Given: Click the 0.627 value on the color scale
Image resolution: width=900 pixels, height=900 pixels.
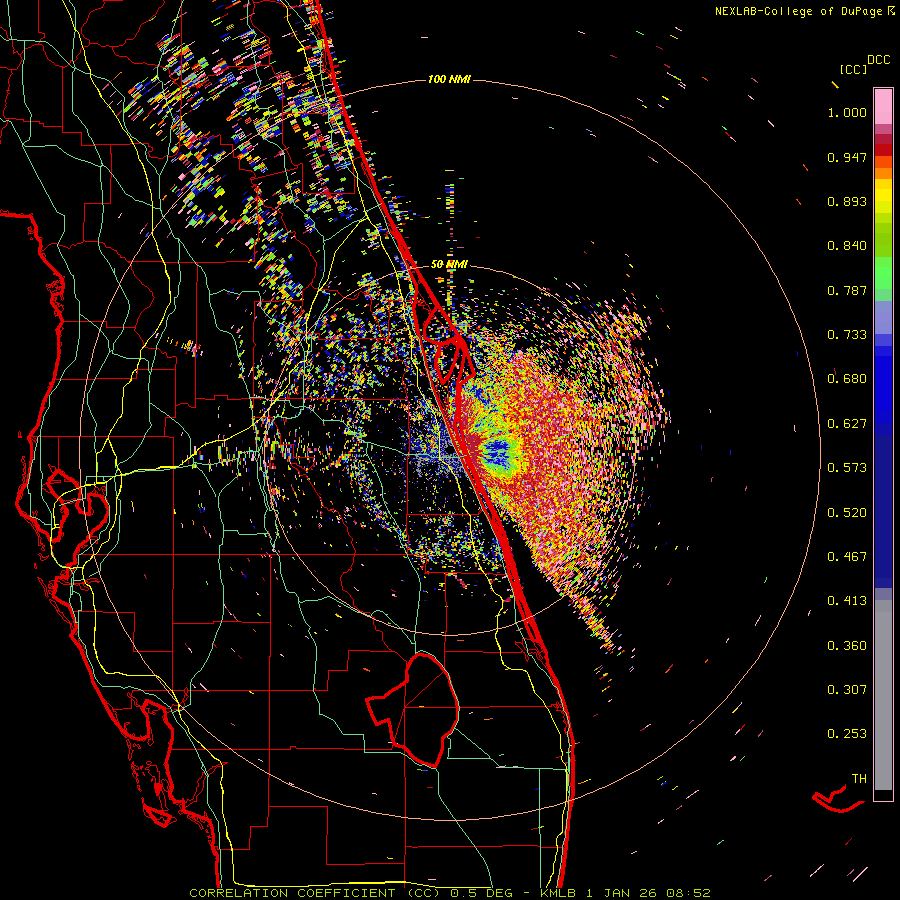Looking at the screenshot, I should (x=847, y=424).
